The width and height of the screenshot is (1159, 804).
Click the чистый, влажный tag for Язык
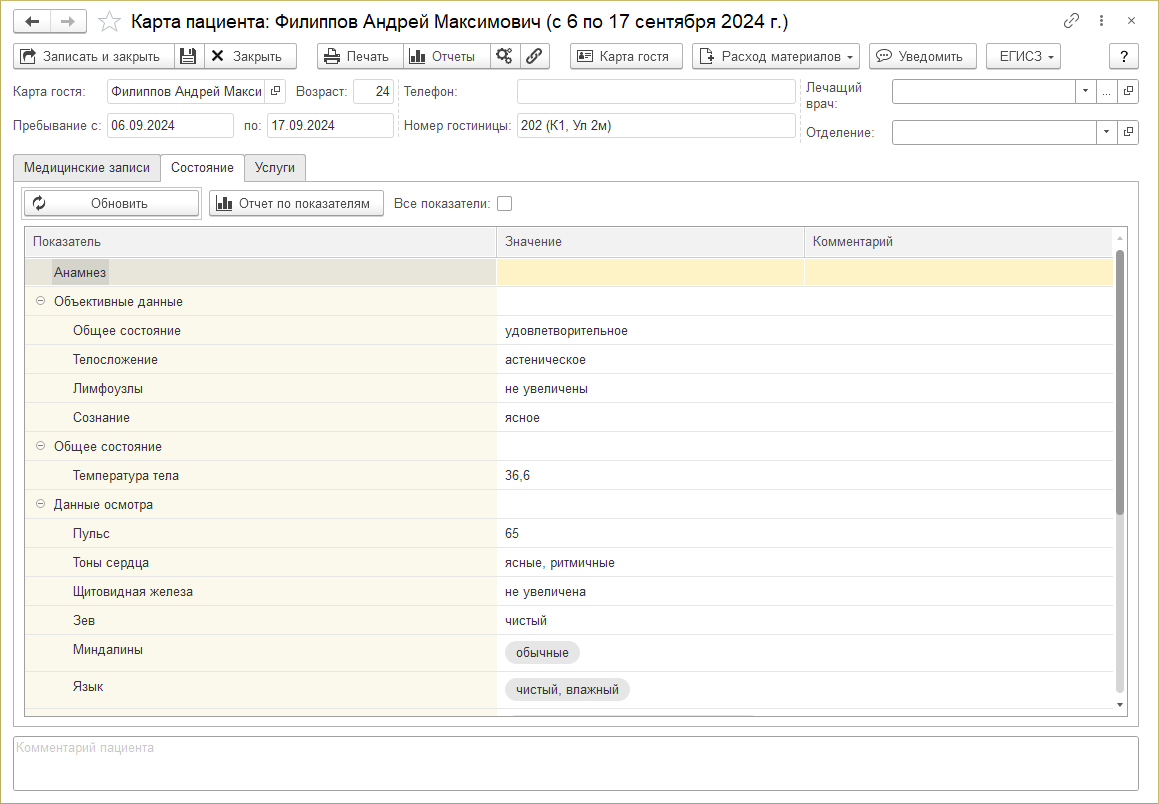click(567, 689)
